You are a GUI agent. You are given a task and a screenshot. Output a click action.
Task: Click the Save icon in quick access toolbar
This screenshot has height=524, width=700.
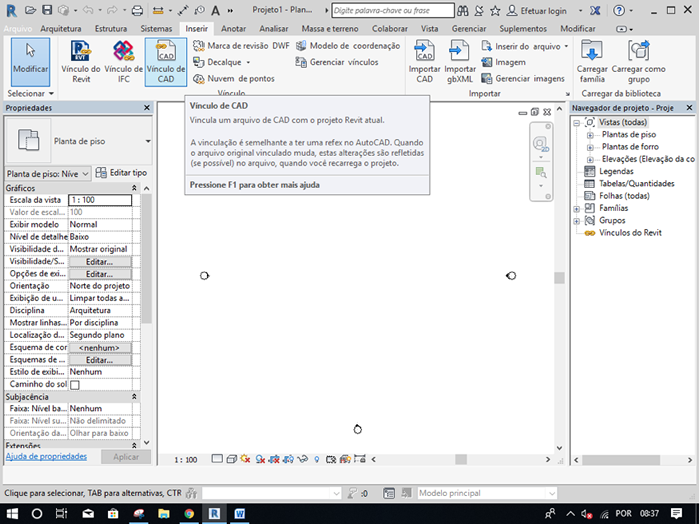pos(46,10)
